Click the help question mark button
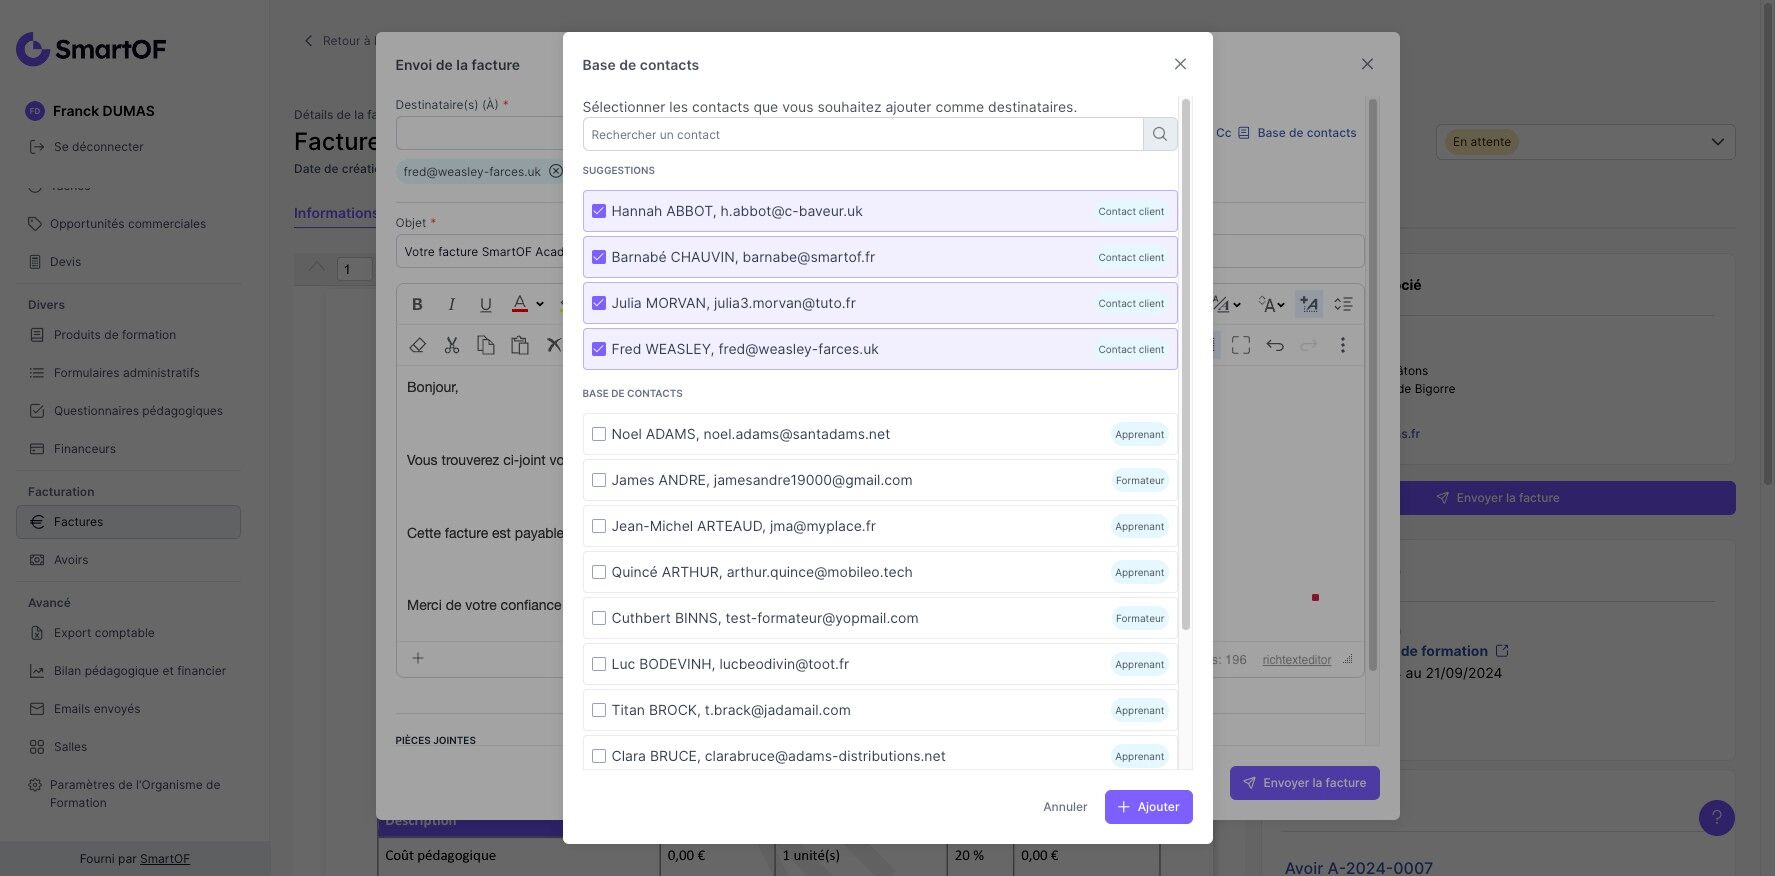The image size is (1775, 876). point(1717,818)
